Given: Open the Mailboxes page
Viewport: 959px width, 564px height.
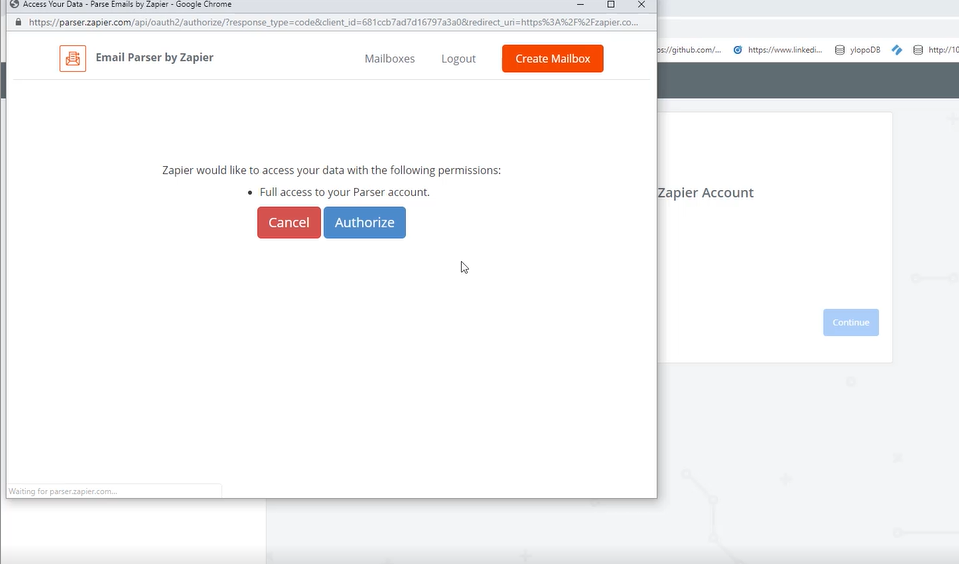Looking at the screenshot, I should [390, 59].
